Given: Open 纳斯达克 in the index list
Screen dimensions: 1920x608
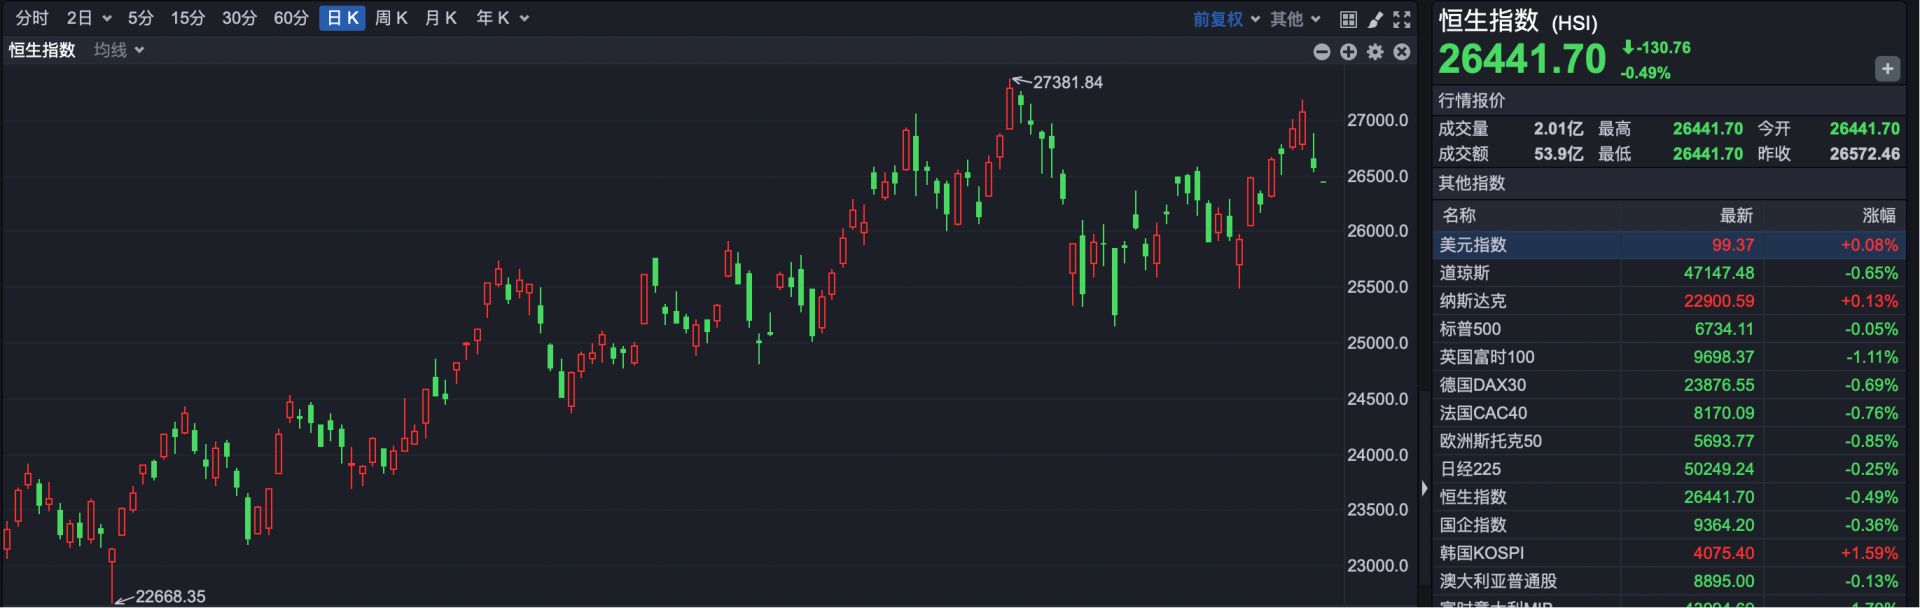Looking at the screenshot, I should coord(1472,301).
